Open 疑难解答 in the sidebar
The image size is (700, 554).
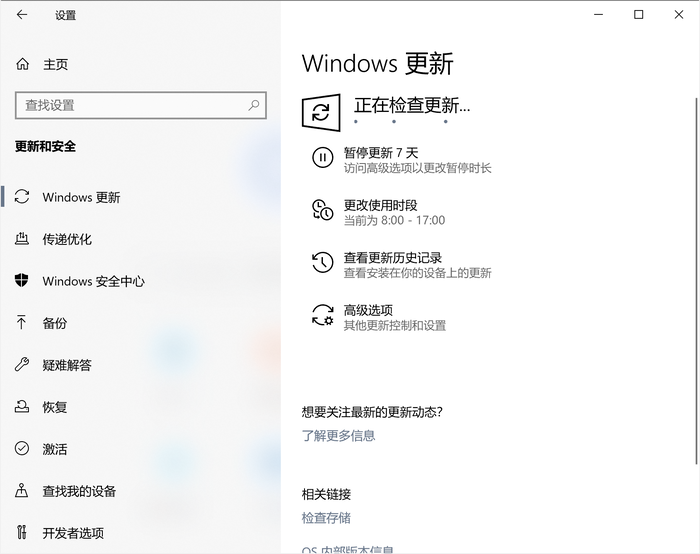click(67, 365)
